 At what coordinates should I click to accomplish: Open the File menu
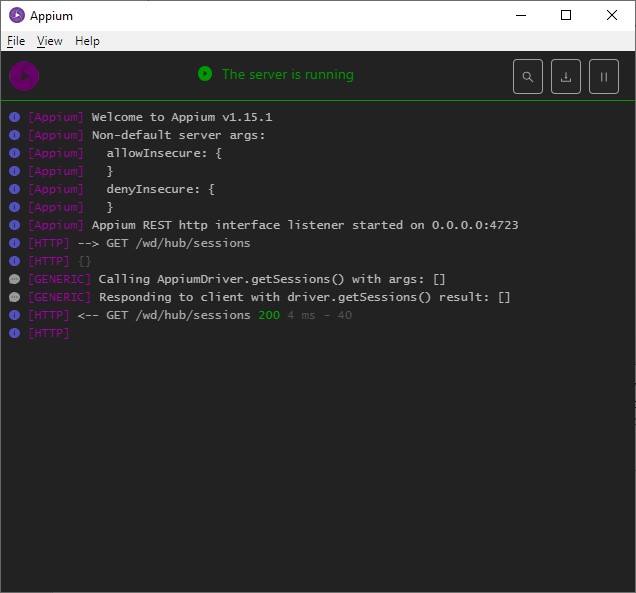point(16,41)
